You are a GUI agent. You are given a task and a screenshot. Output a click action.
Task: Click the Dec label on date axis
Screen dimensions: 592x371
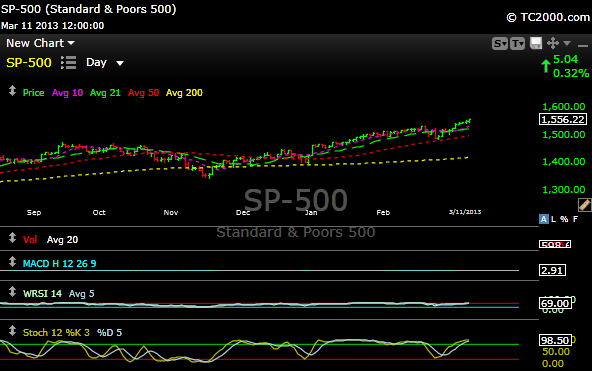coord(243,212)
